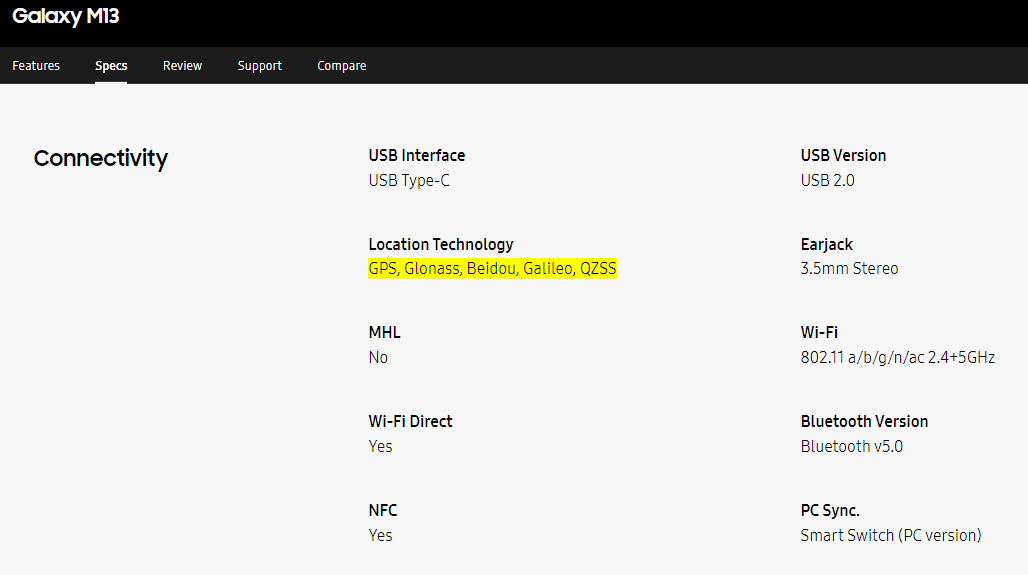Select the USB 2.0 value
This screenshot has height=575, width=1028.
click(x=827, y=180)
